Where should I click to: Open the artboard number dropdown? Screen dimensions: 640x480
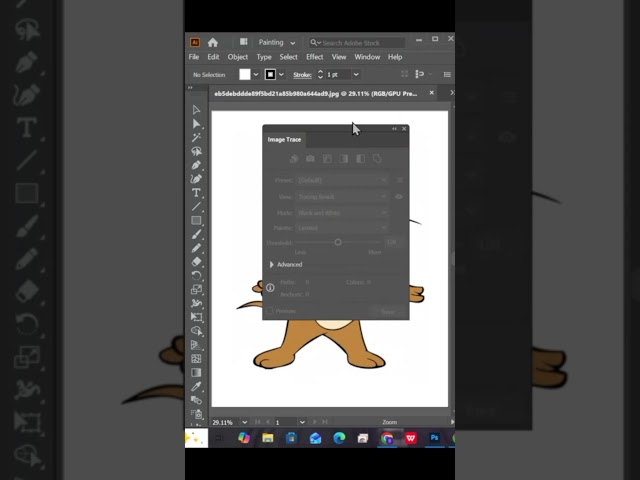point(302,422)
